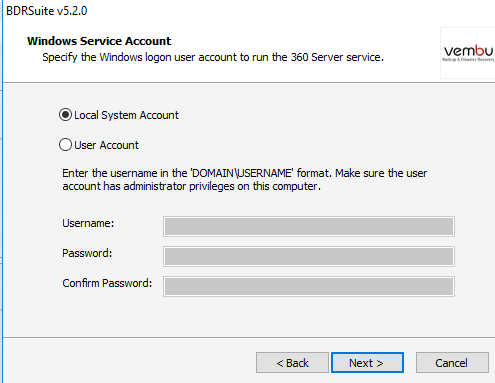This screenshot has height=383, width=495.
Task: Click the DOMAIN\USERNAME format instruction line
Action: click(x=244, y=173)
